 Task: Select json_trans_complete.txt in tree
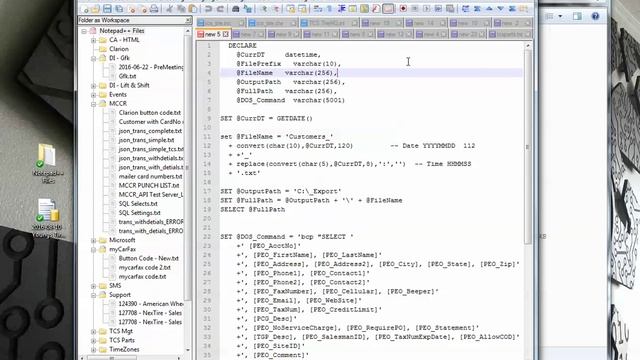[150, 131]
